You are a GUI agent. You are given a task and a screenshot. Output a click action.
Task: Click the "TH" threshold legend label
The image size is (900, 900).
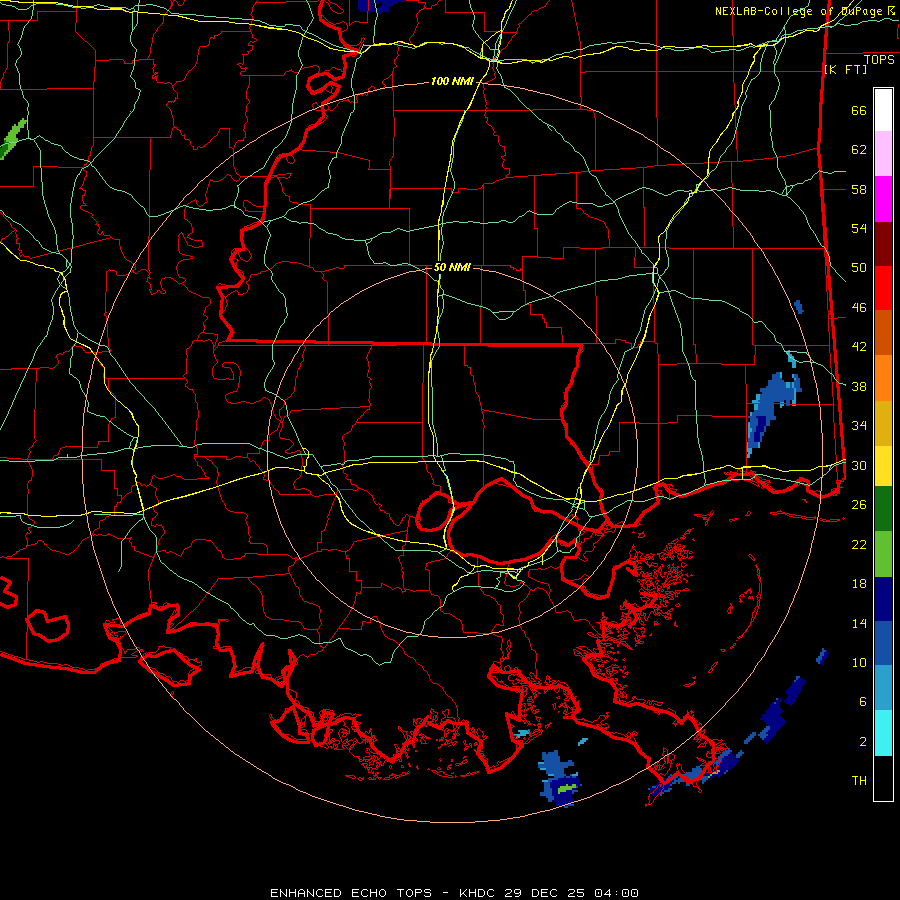coord(859,781)
